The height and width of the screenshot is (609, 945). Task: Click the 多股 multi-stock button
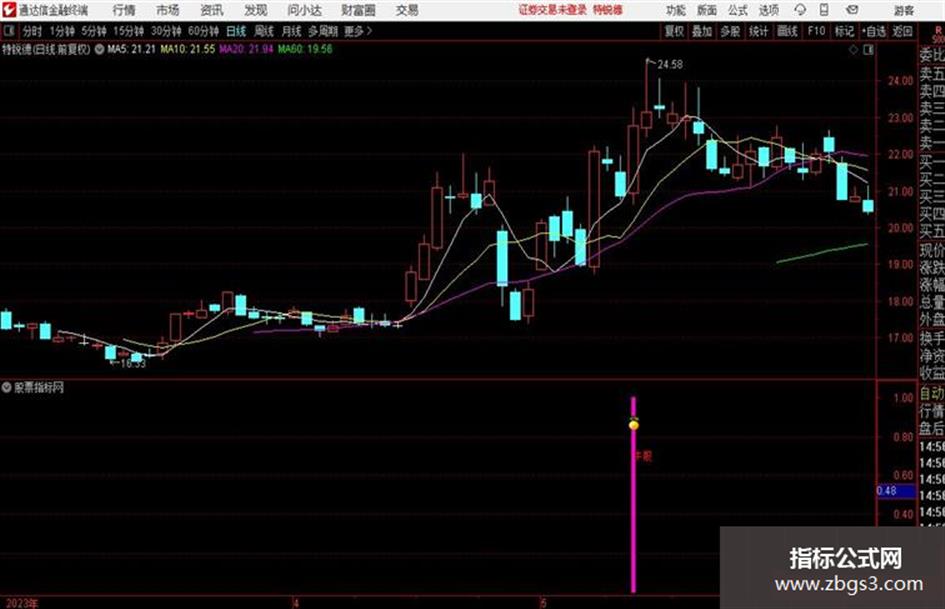tap(730, 31)
